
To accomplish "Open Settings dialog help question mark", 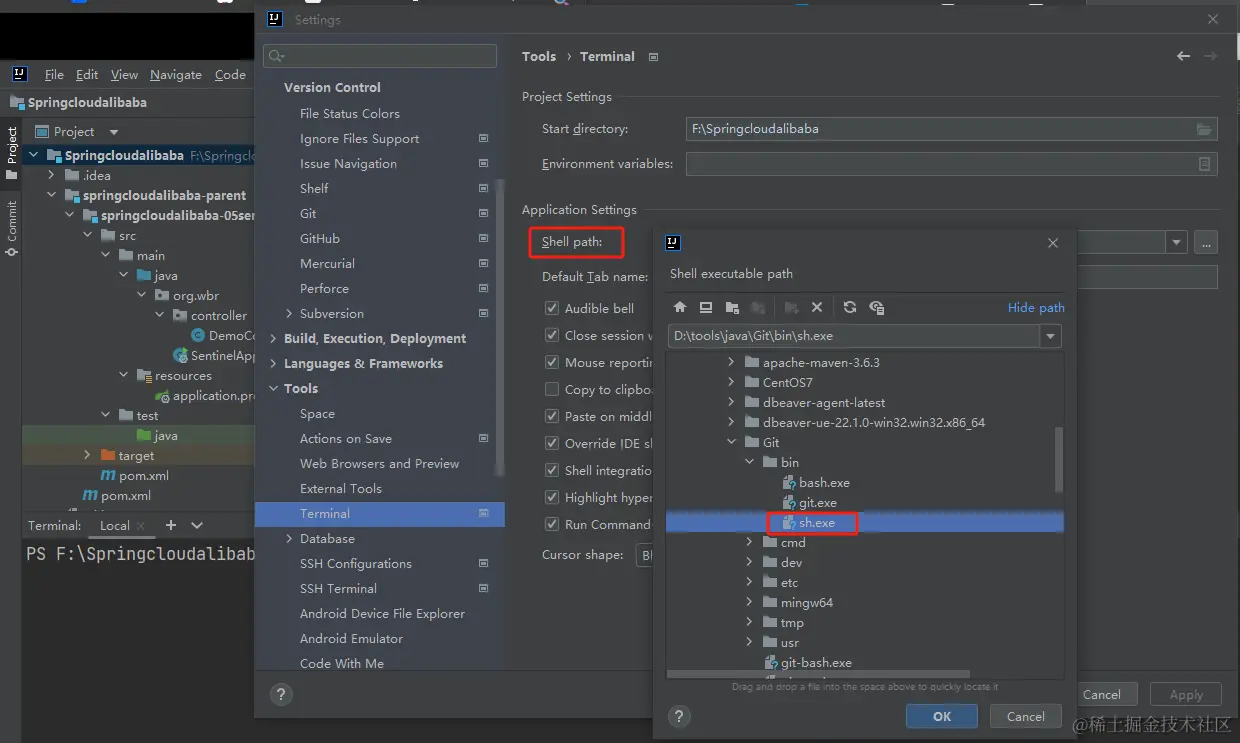I will (x=281, y=694).
